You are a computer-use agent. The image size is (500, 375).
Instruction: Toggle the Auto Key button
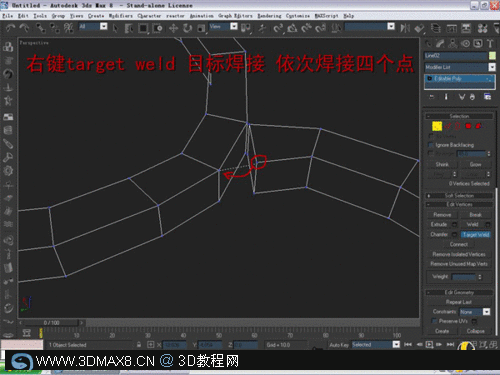tap(339, 345)
